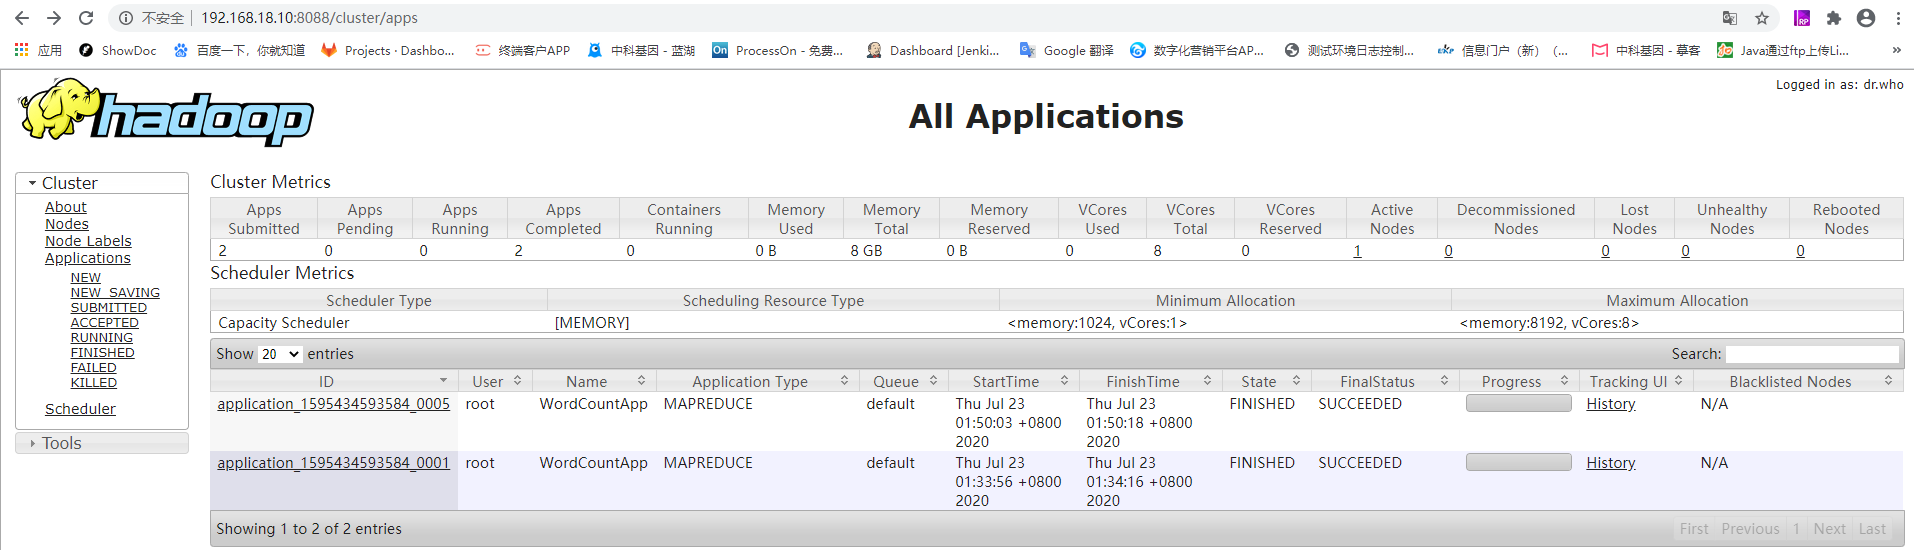Open the ShowDoc bookmark
This screenshot has width=1914, height=550.
tap(118, 50)
